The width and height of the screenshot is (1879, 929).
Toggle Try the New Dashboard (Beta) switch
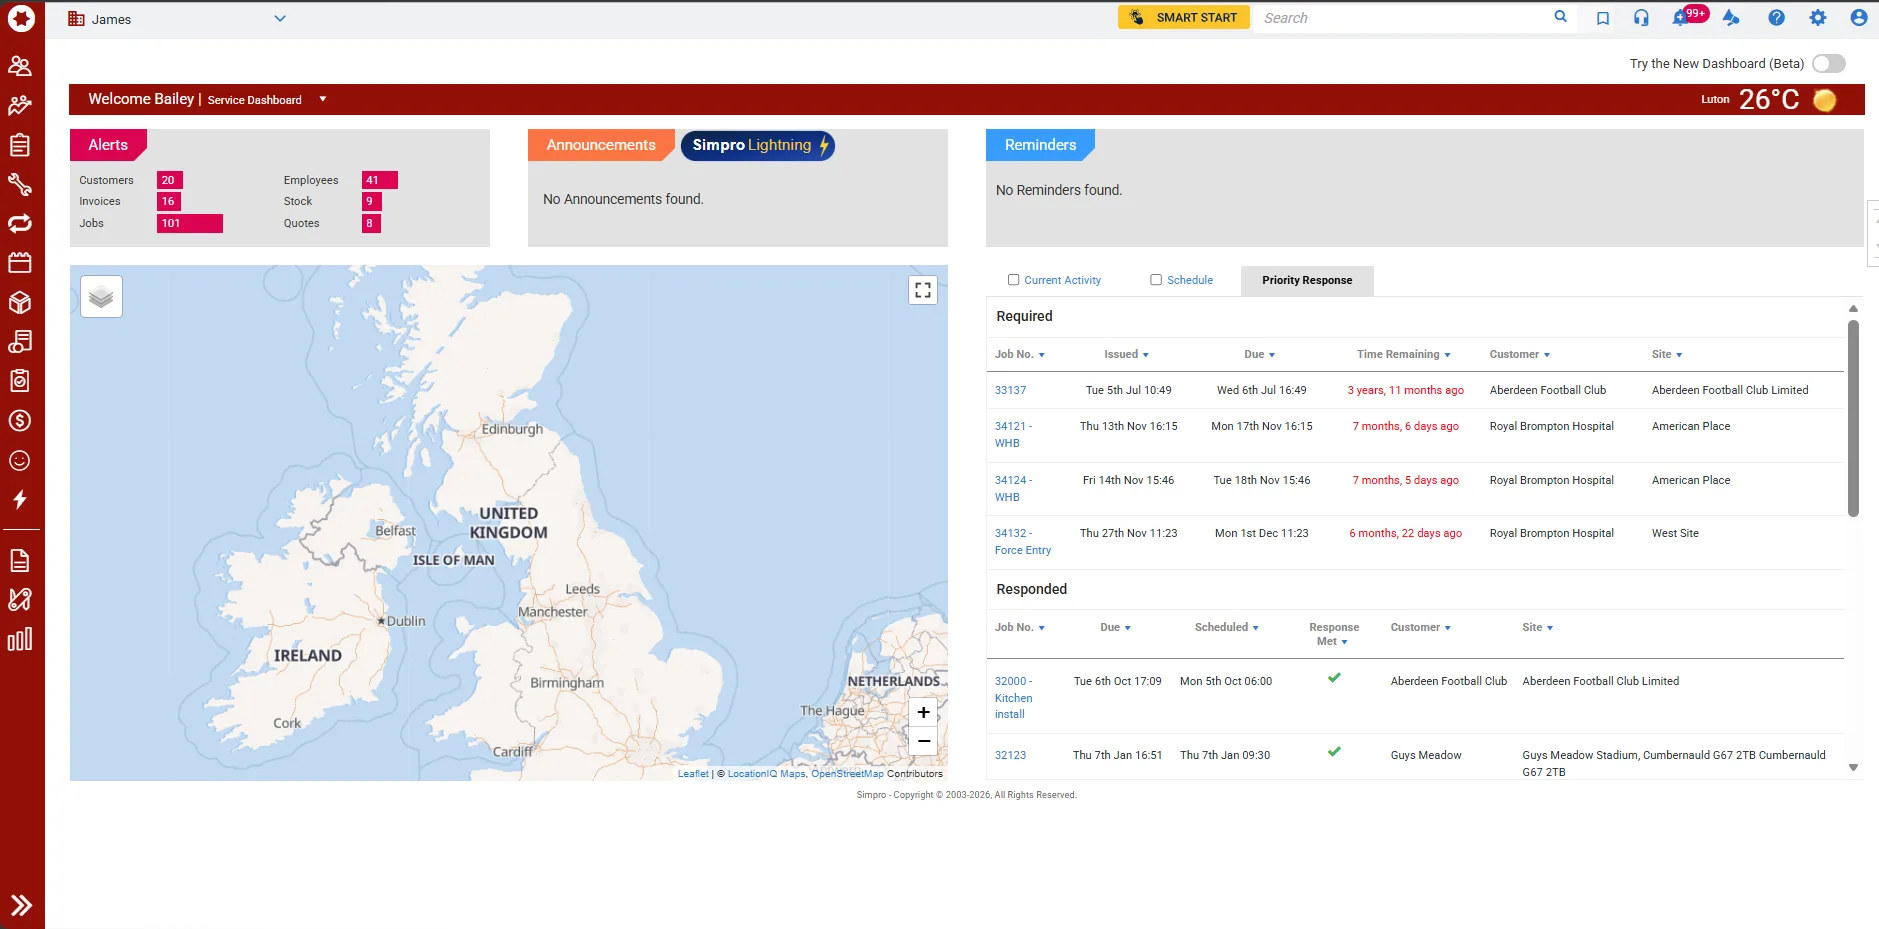(1829, 64)
